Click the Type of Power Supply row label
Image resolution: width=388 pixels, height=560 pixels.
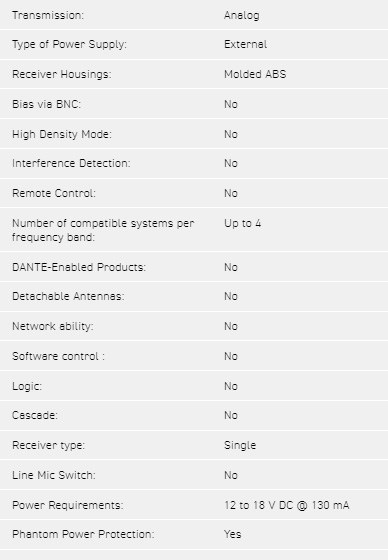69,44
